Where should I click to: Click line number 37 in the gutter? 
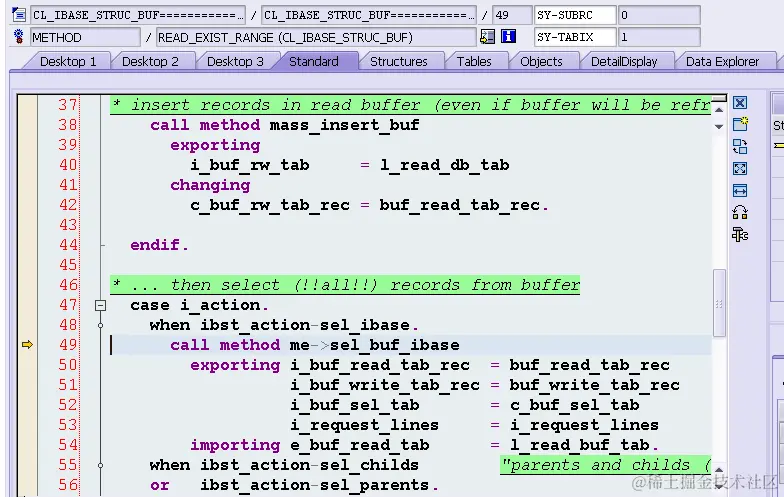click(68, 104)
